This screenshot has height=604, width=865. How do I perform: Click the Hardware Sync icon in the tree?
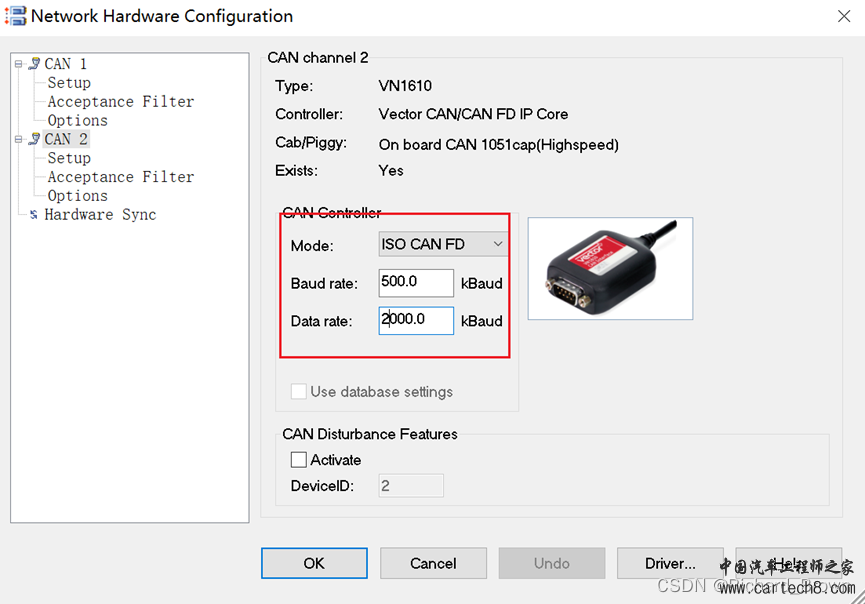(x=33, y=214)
